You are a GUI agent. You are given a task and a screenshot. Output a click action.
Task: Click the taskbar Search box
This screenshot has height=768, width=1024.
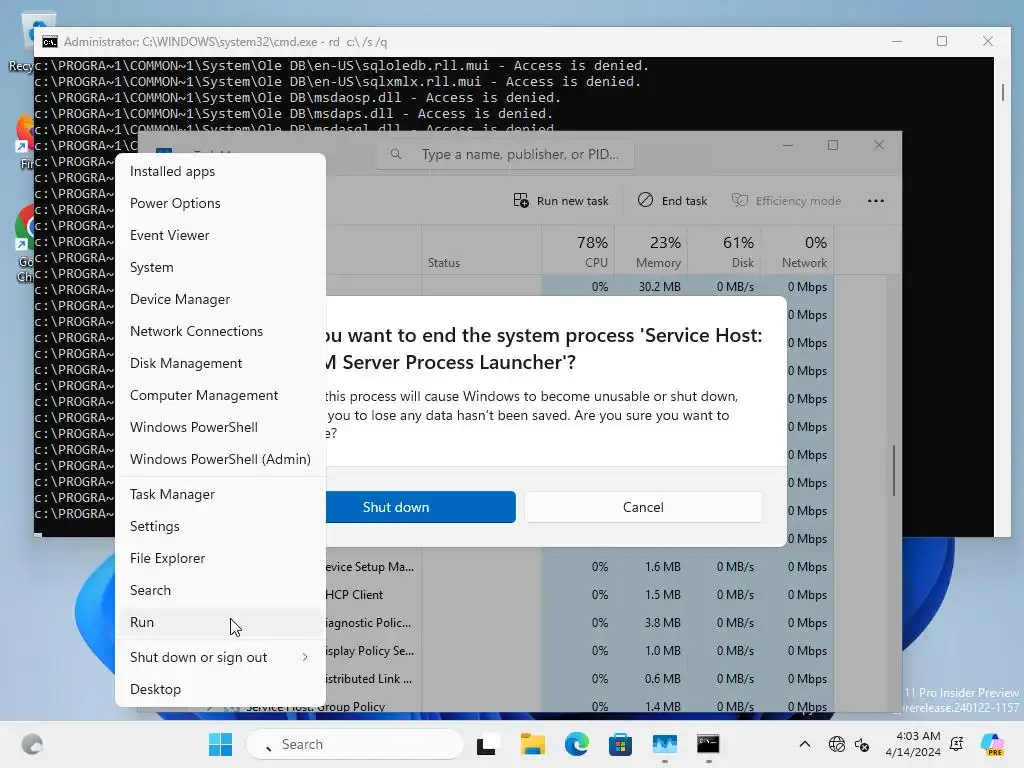(355, 744)
